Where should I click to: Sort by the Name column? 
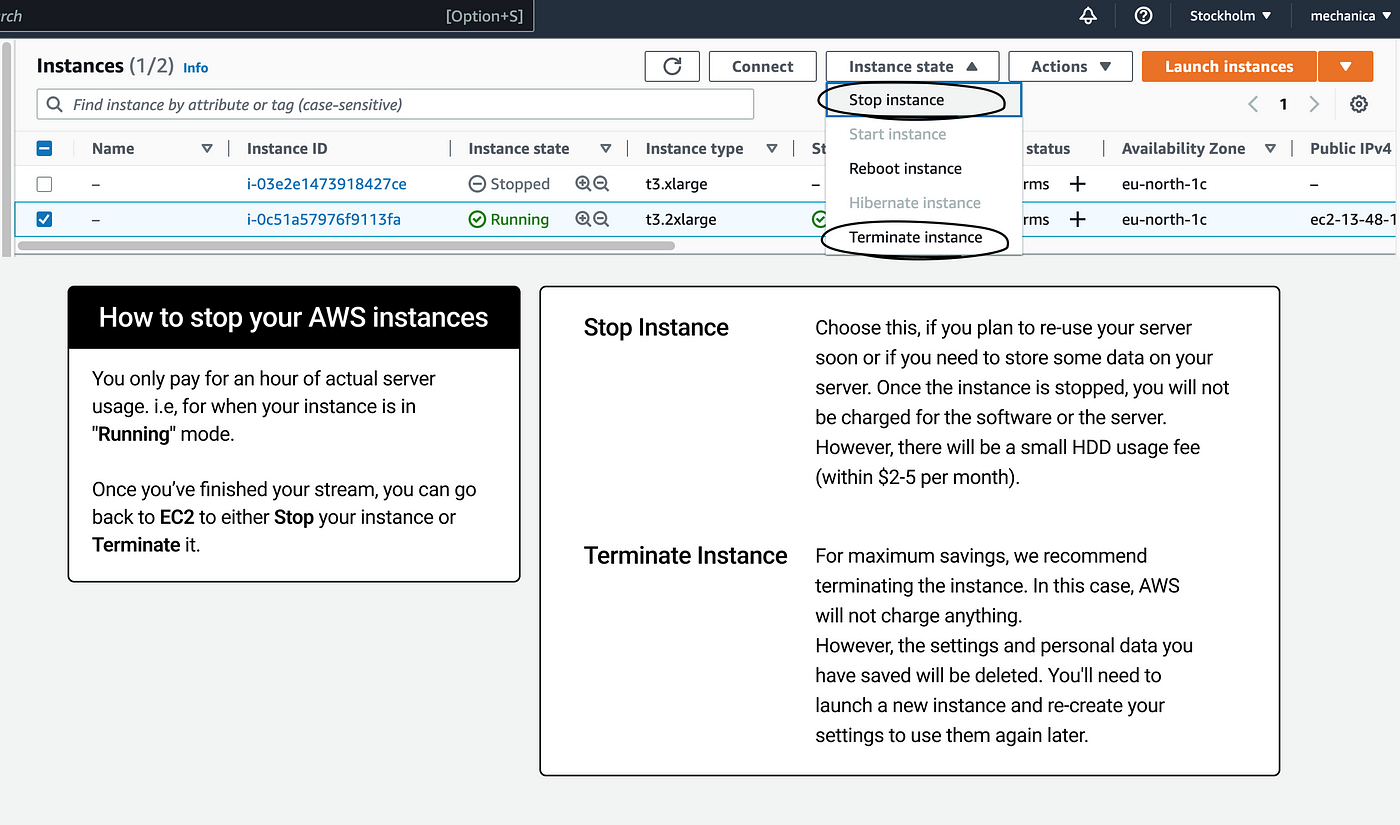coord(207,148)
